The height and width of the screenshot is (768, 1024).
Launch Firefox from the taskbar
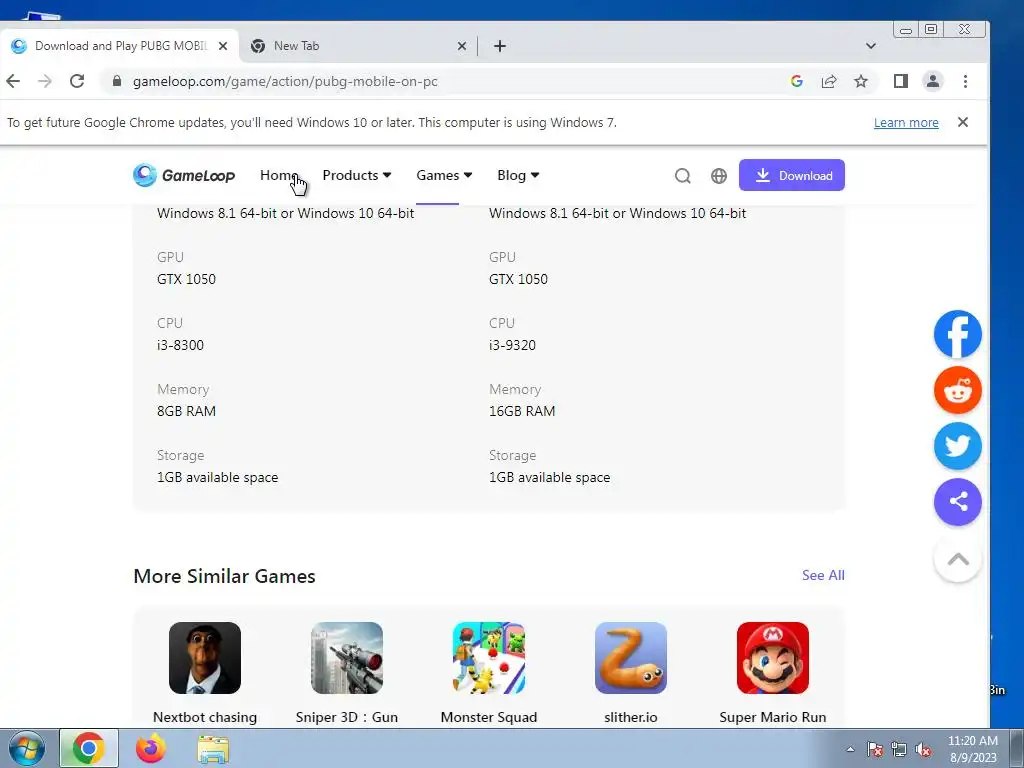pos(151,748)
